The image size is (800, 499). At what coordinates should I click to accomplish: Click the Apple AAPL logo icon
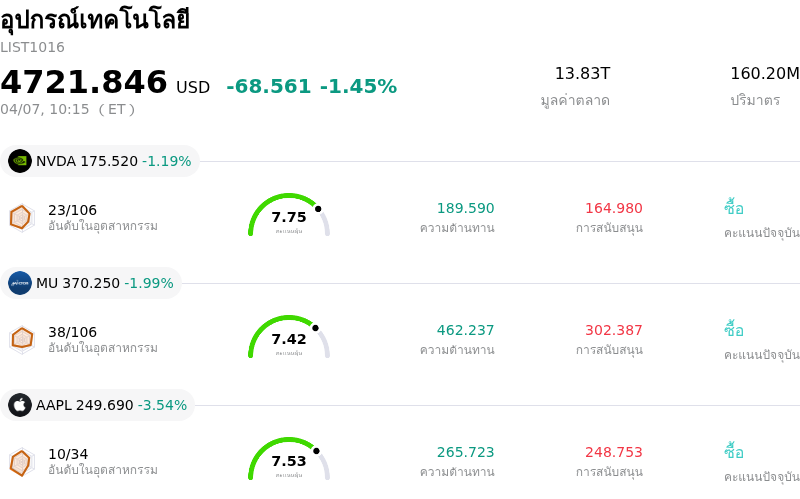(20, 405)
